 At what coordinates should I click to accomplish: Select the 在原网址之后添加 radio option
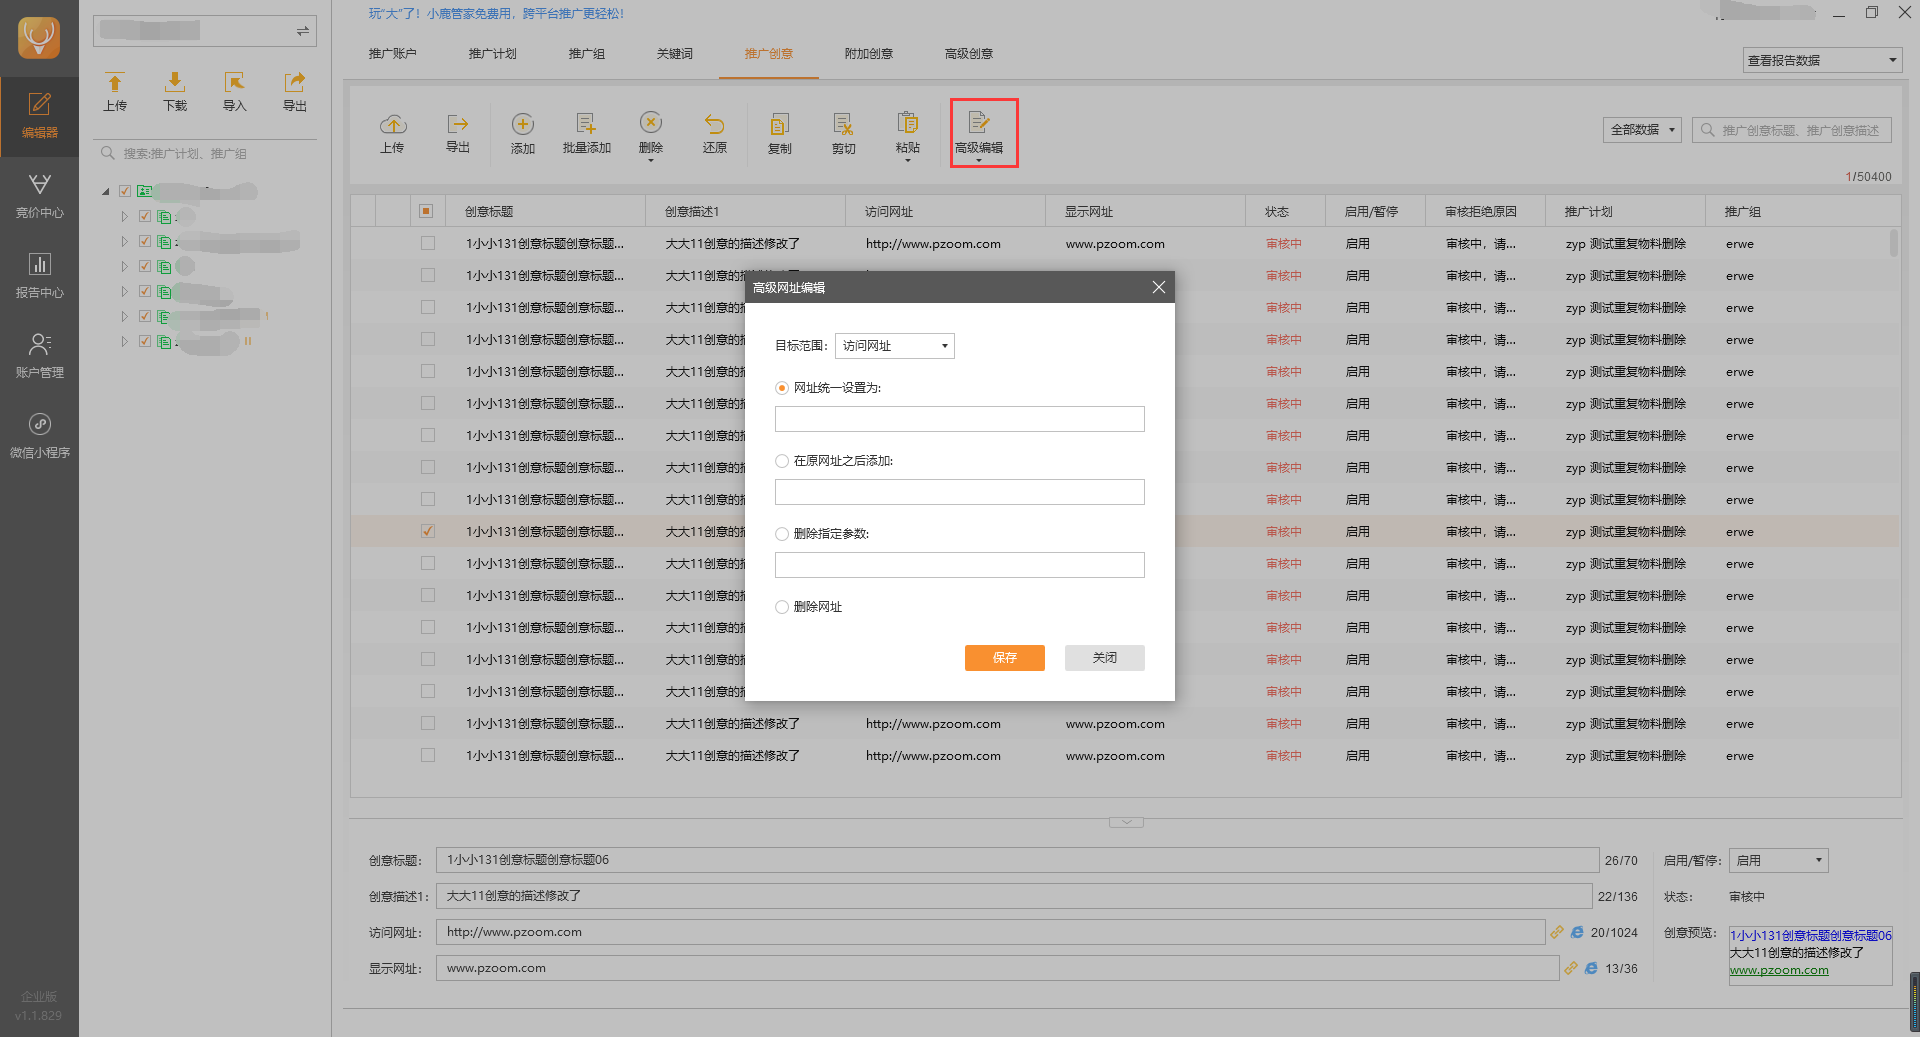tap(782, 461)
